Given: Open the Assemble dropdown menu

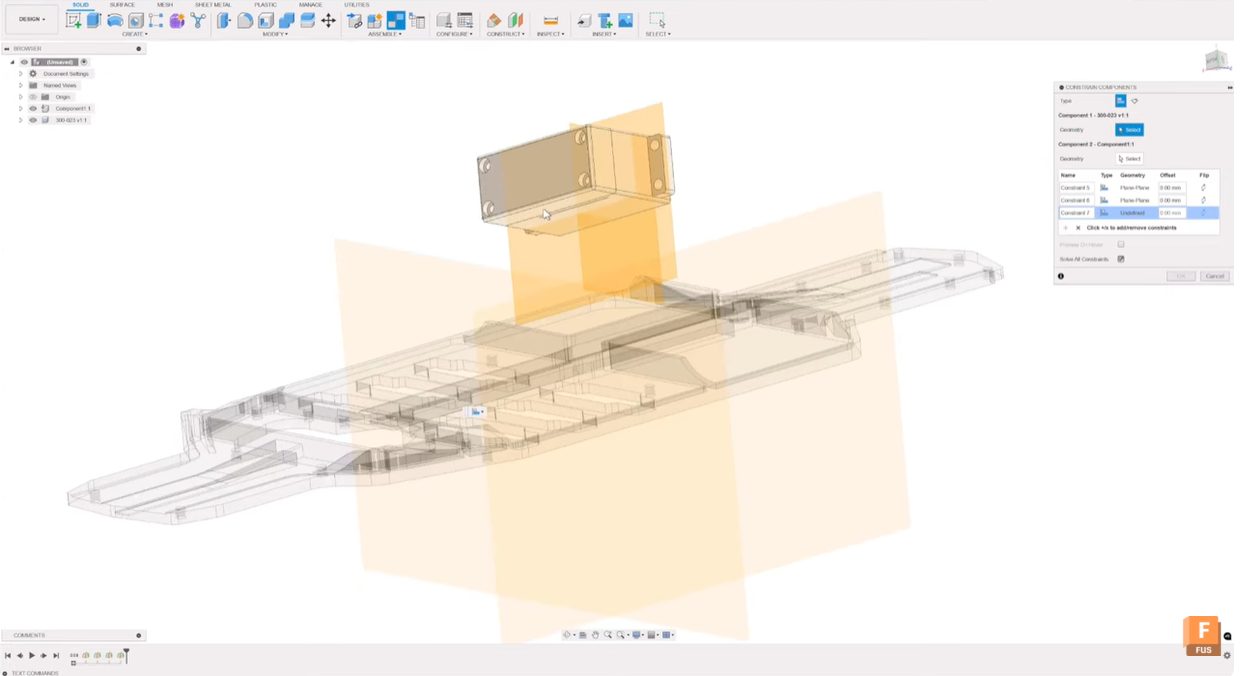Looking at the screenshot, I should [384, 34].
